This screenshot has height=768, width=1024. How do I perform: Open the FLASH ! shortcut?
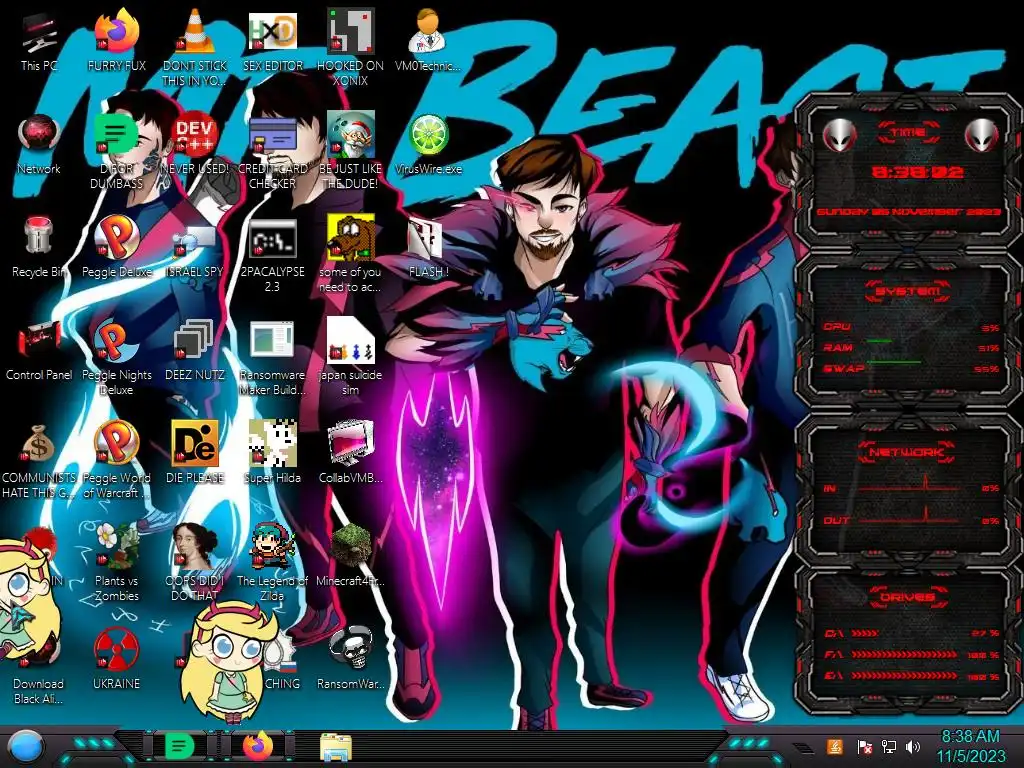tap(428, 248)
